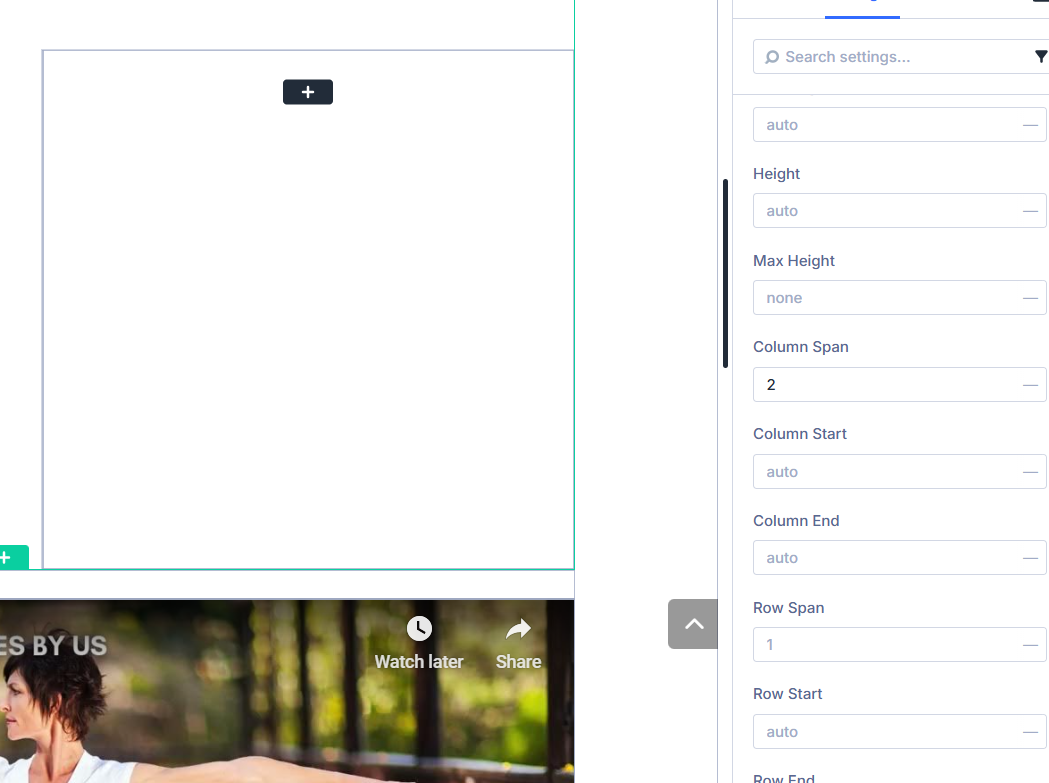Click the Column End input field
Screen dimensions: 1049x783
tap(885, 558)
